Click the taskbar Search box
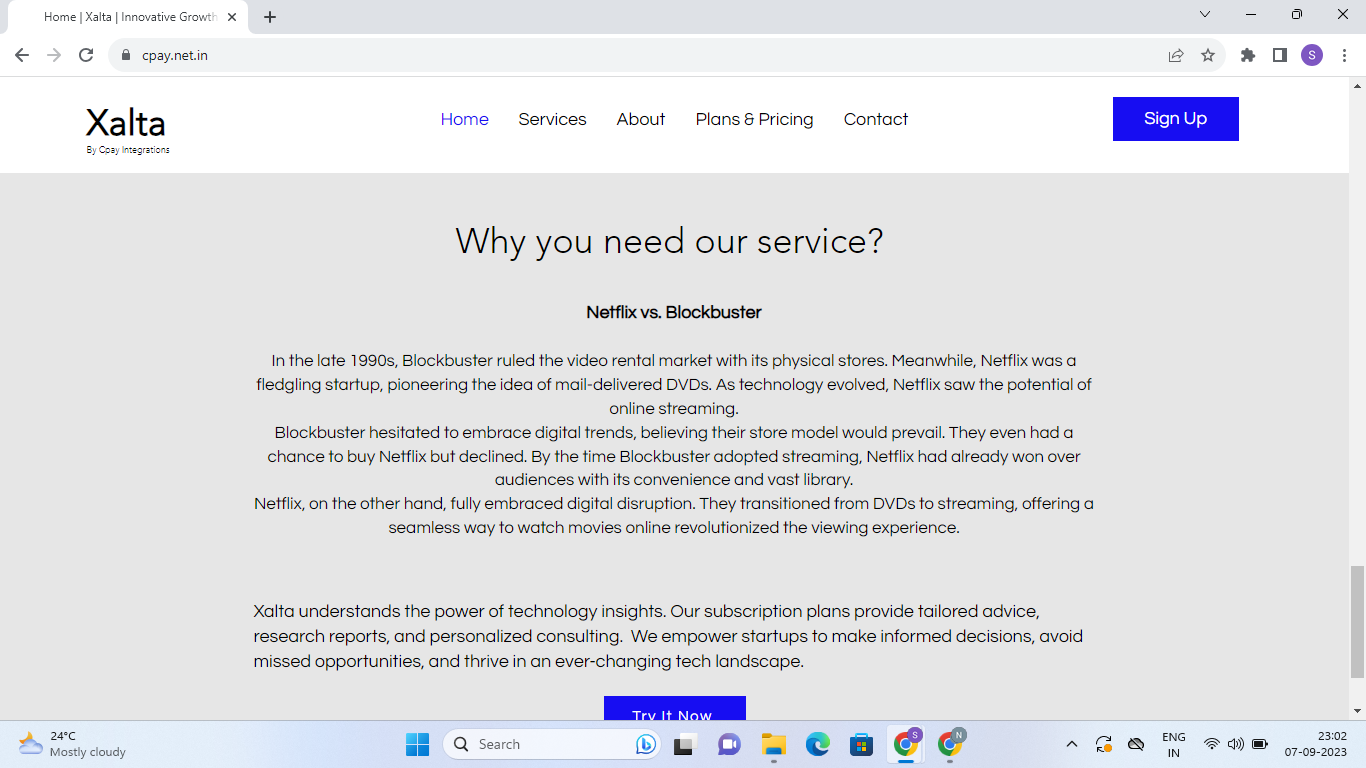 tap(552, 744)
